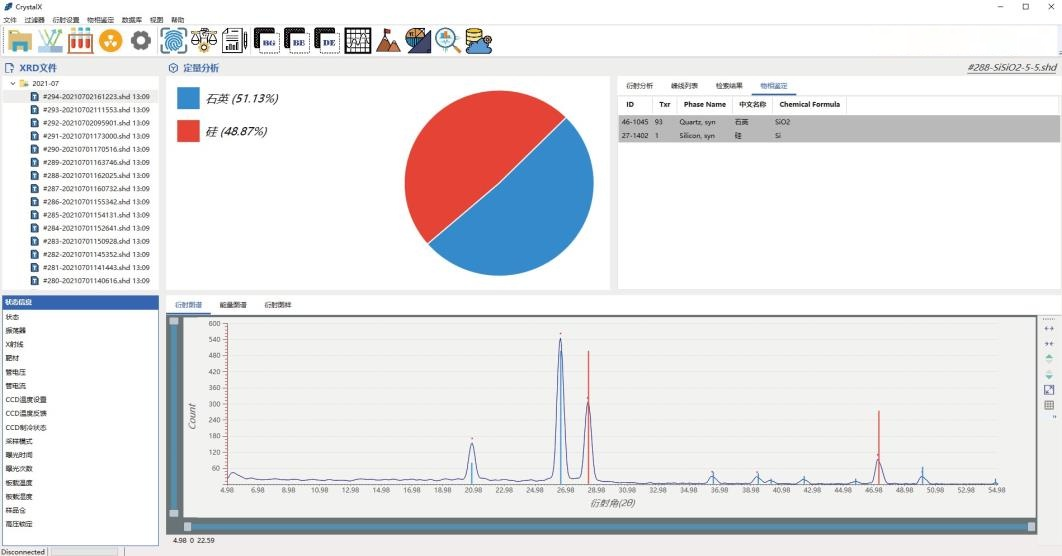Open the cloud database toolbar icon
This screenshot has height=556, width=1062.
point(478,40)
